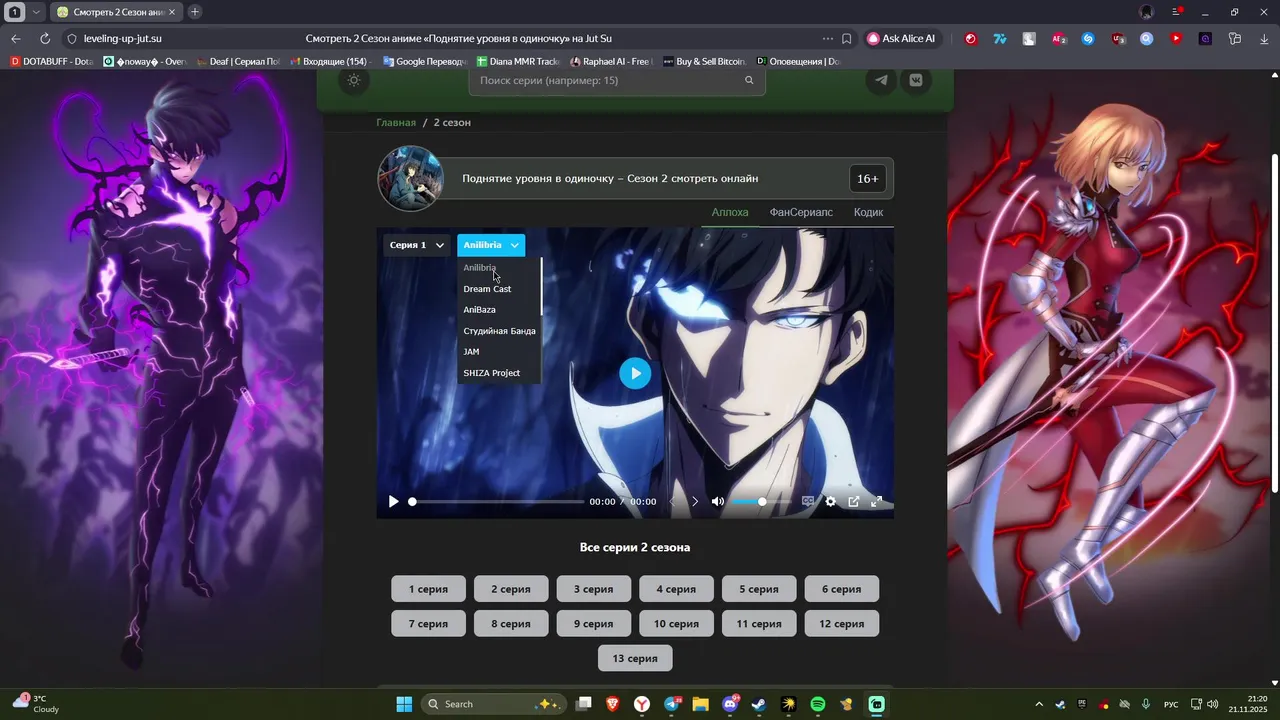The image size is (1280, 720).
Task: Open player settings gear
Action: click(830, 502)
